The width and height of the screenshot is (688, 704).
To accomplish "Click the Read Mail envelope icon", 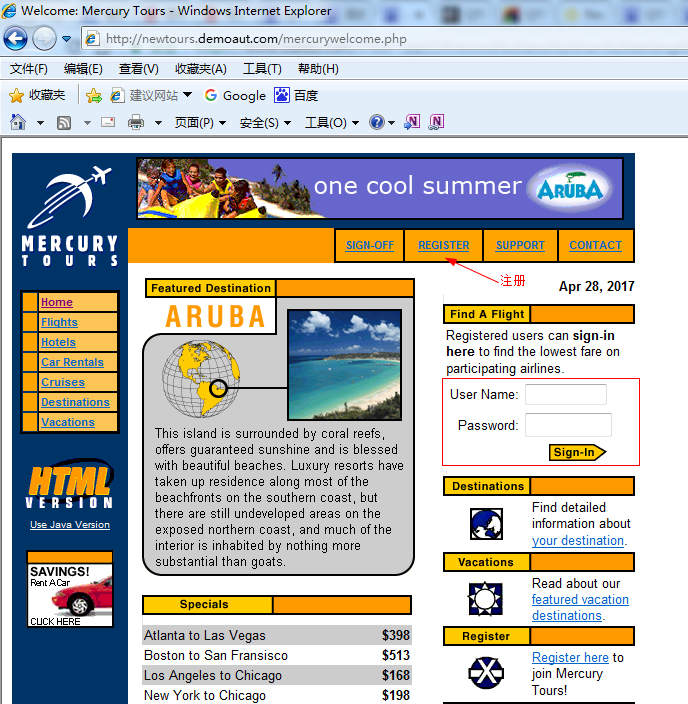I will coord(107,122).
